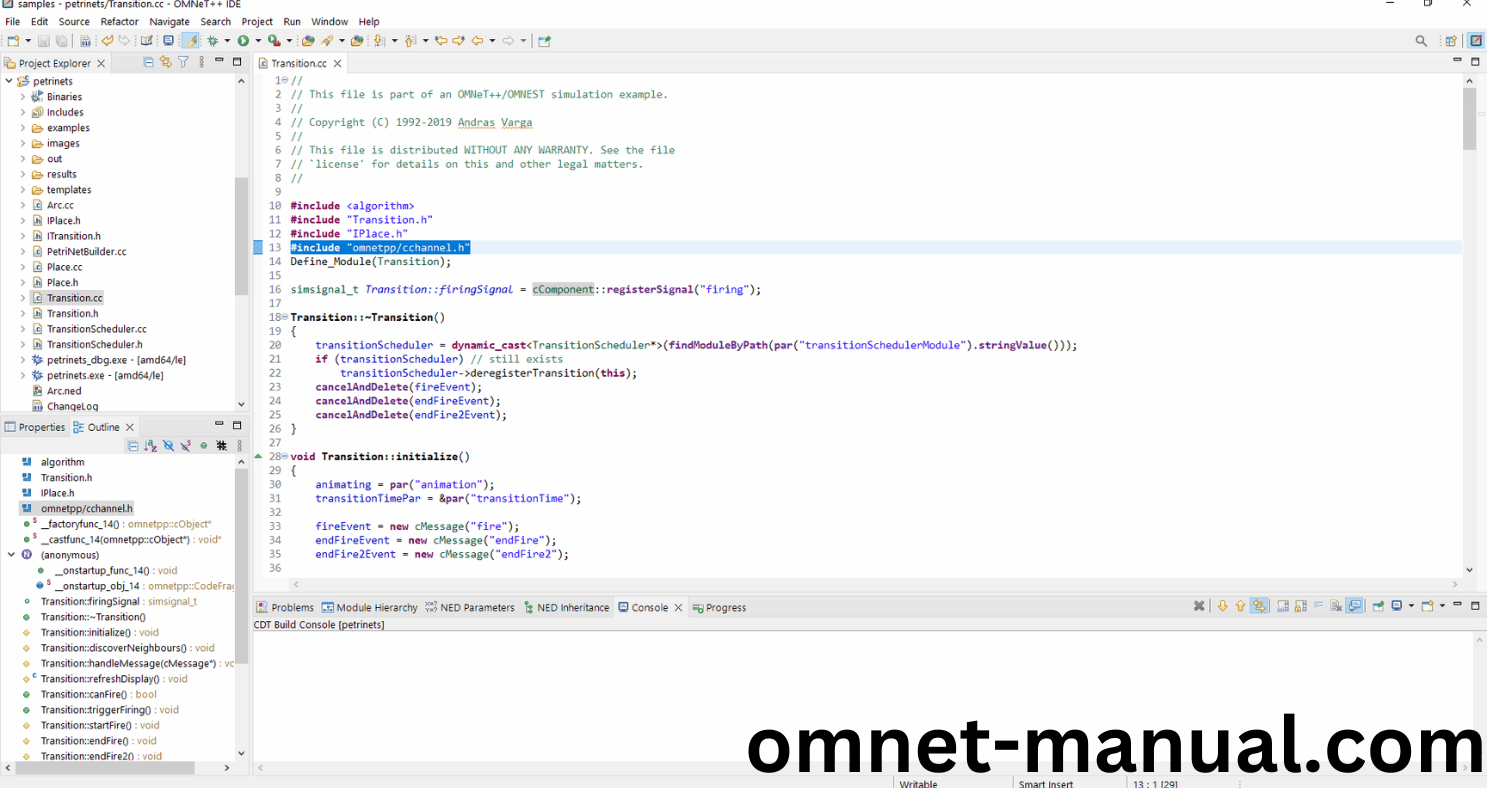Toggle Hide Fields button in Outline toolbar
The image size is (1487, 788).
[168, 446]
